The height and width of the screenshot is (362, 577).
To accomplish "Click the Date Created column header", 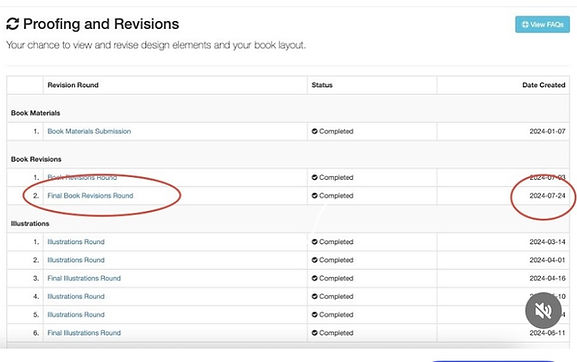I will [544, 85].
